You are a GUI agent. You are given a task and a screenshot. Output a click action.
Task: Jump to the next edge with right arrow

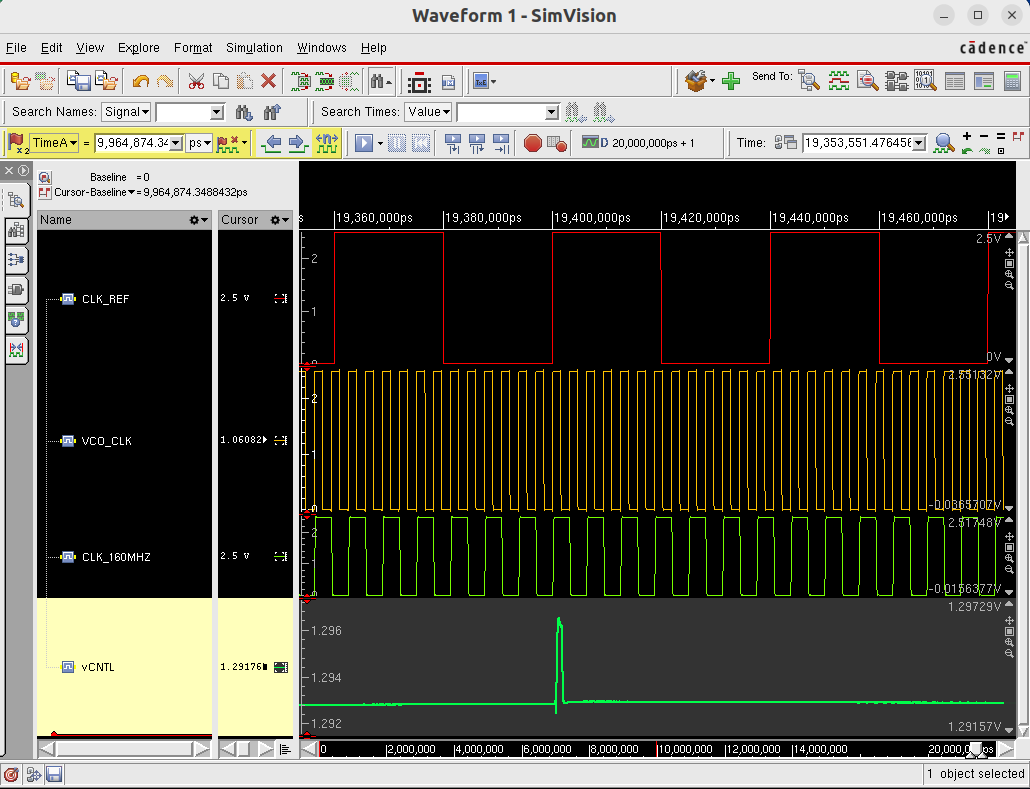point(296,143)
